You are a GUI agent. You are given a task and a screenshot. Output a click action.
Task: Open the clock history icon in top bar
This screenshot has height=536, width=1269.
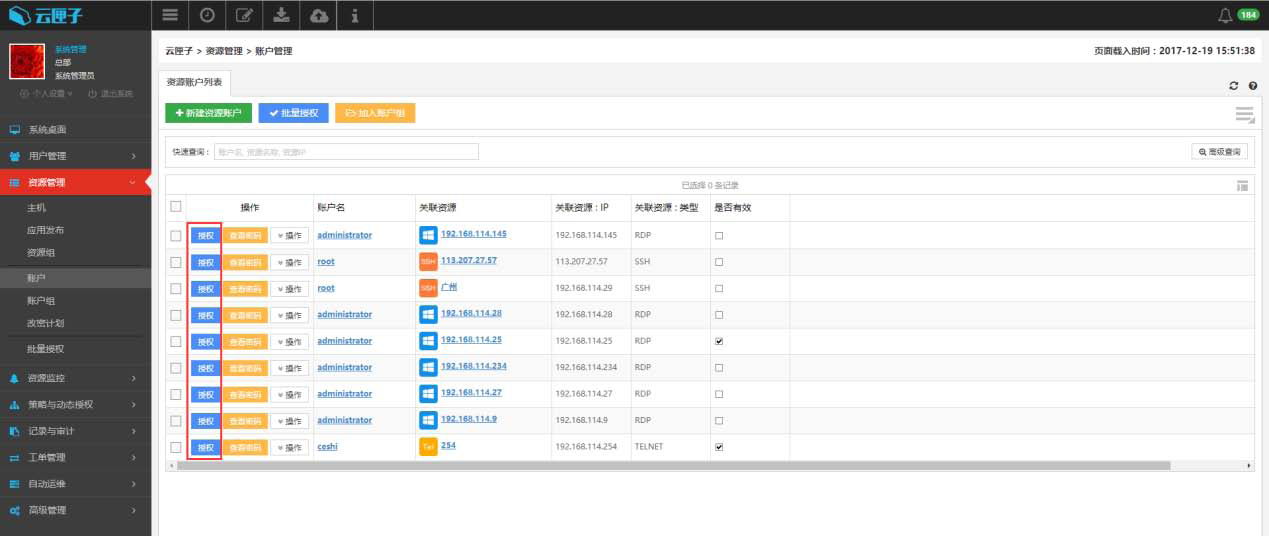point(207,15)
